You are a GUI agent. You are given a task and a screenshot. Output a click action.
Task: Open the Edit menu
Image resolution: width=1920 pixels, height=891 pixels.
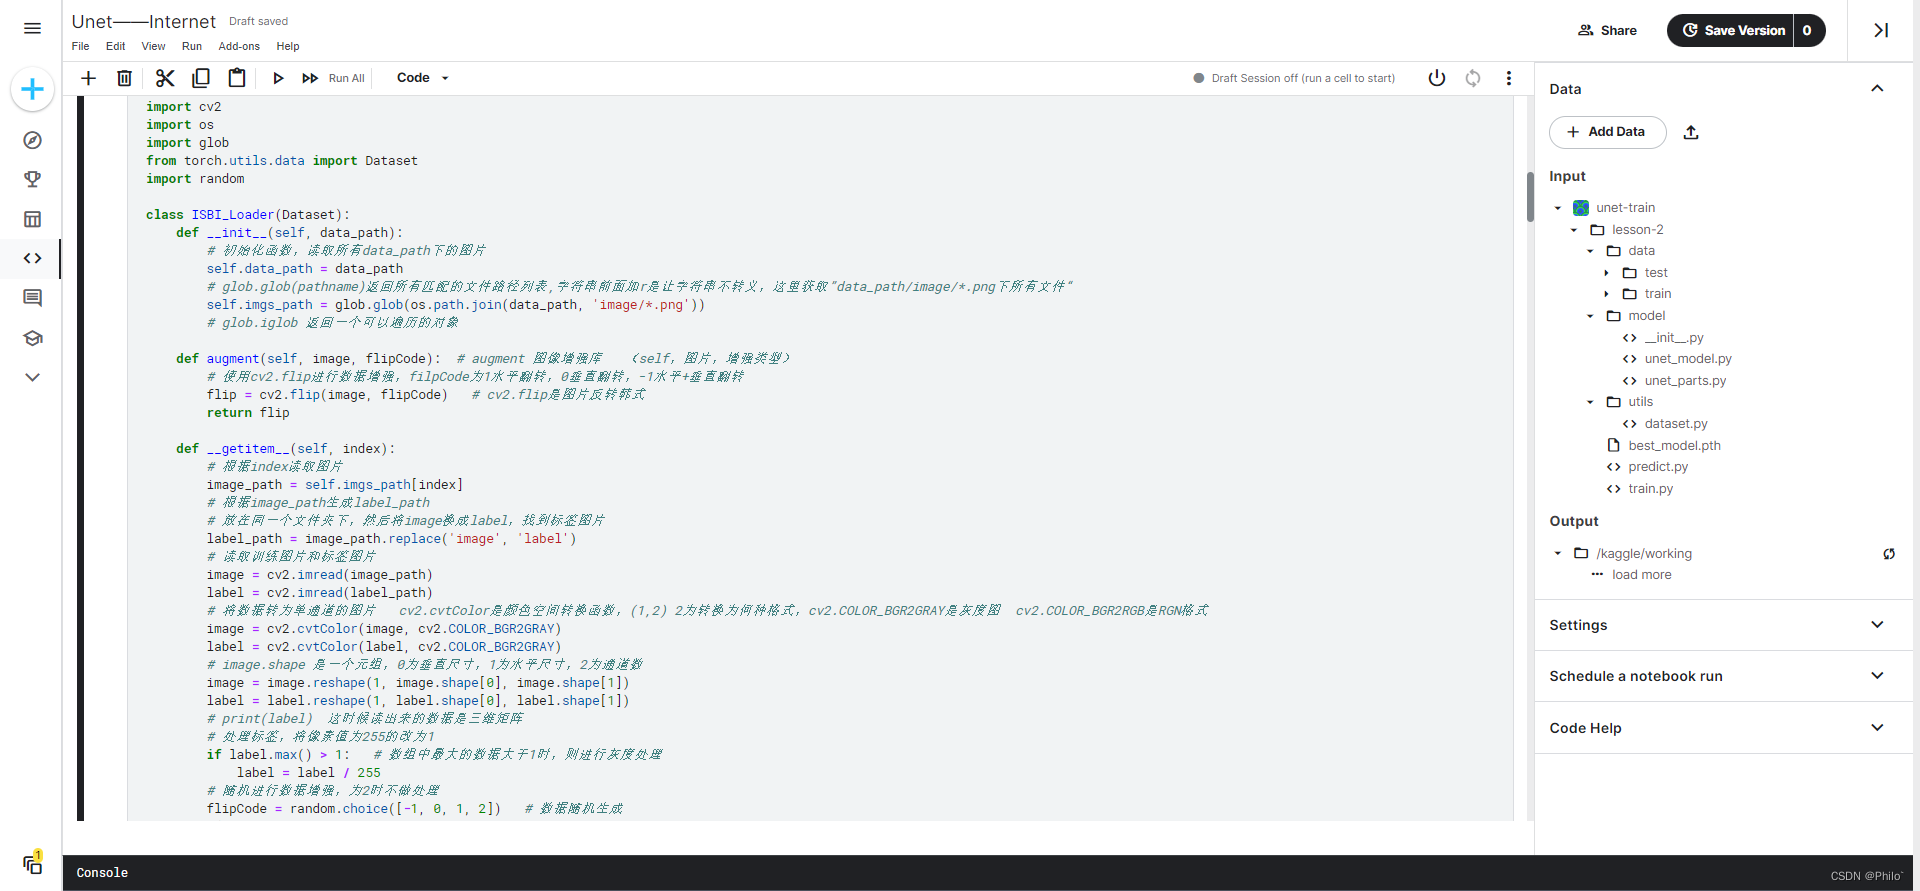point(116,46)
